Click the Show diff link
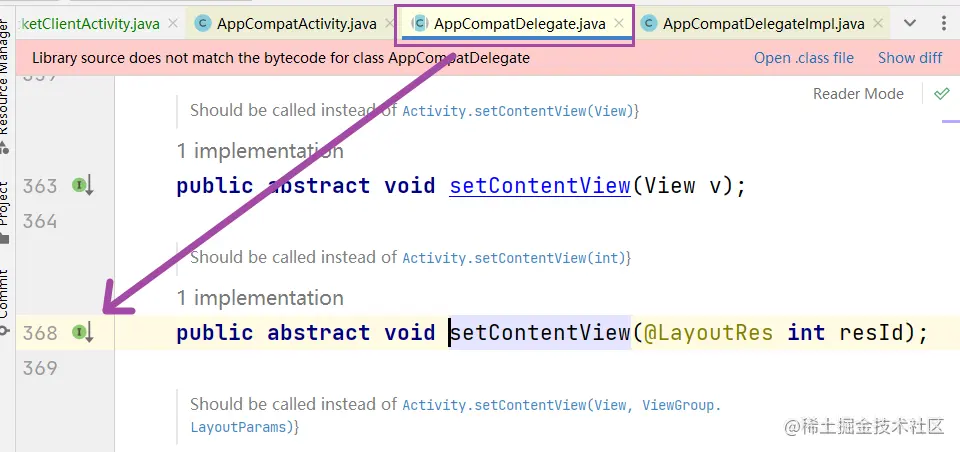The image size is (960, 452). click(x=910, y=58)
